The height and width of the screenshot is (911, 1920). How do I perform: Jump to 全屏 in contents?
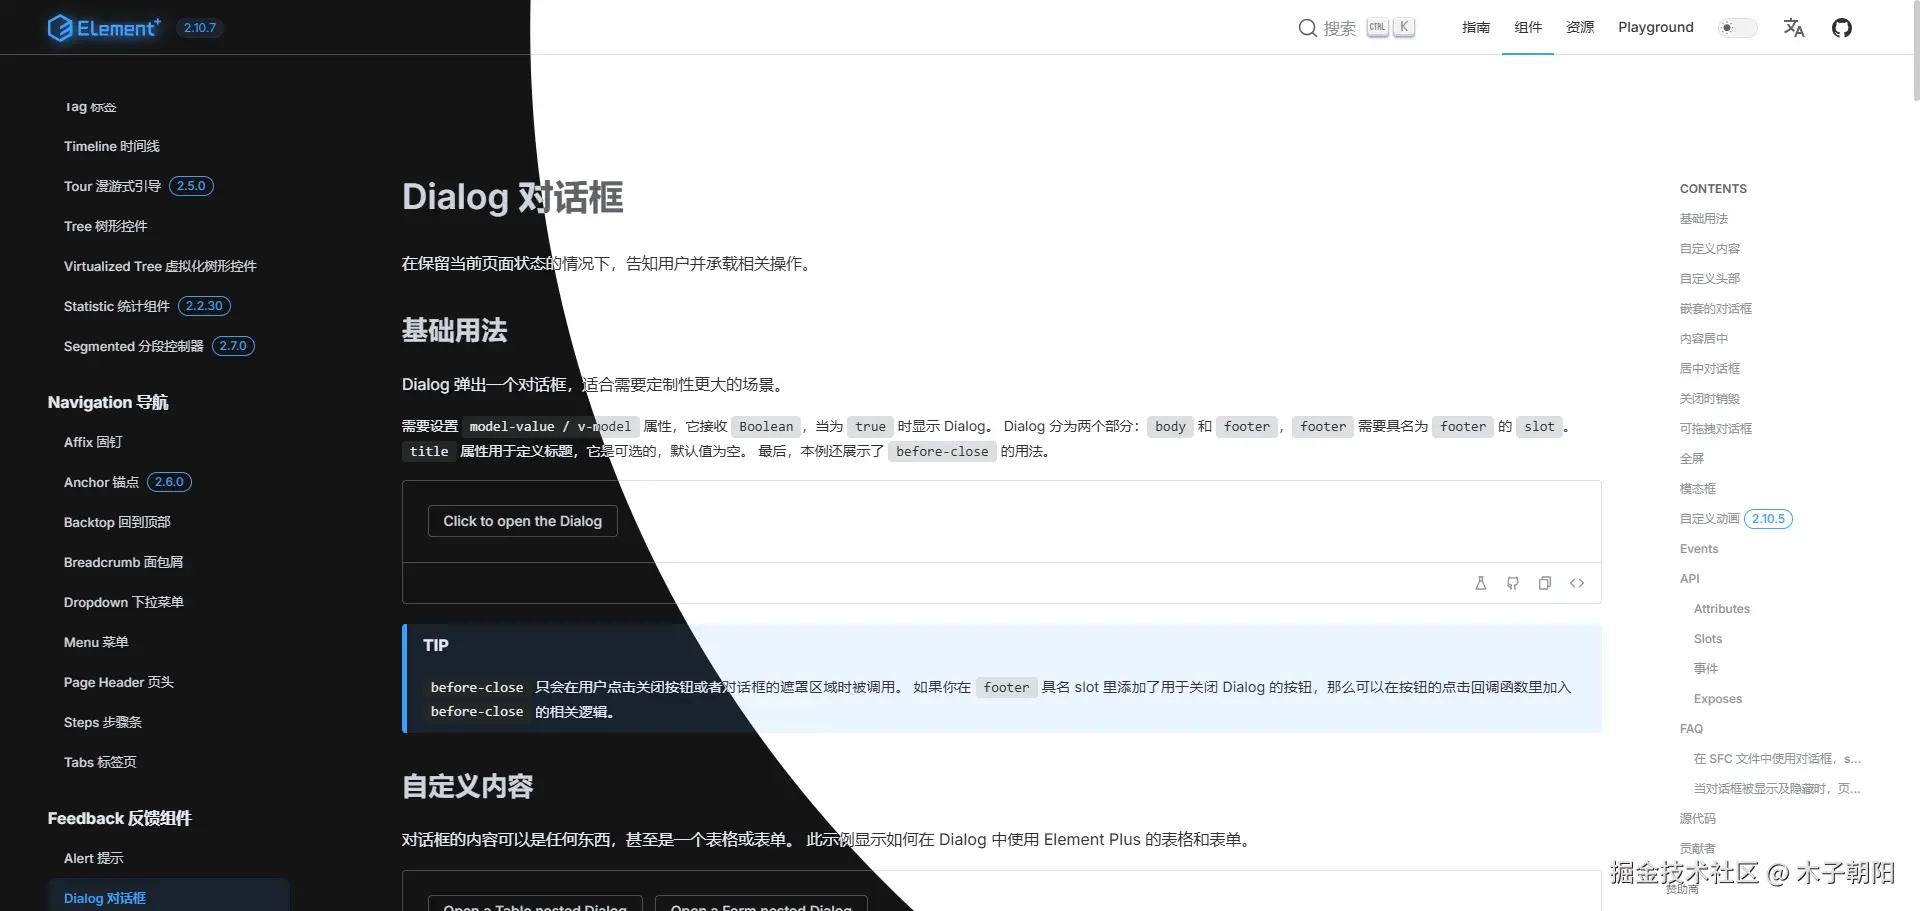pos(1692,459)
